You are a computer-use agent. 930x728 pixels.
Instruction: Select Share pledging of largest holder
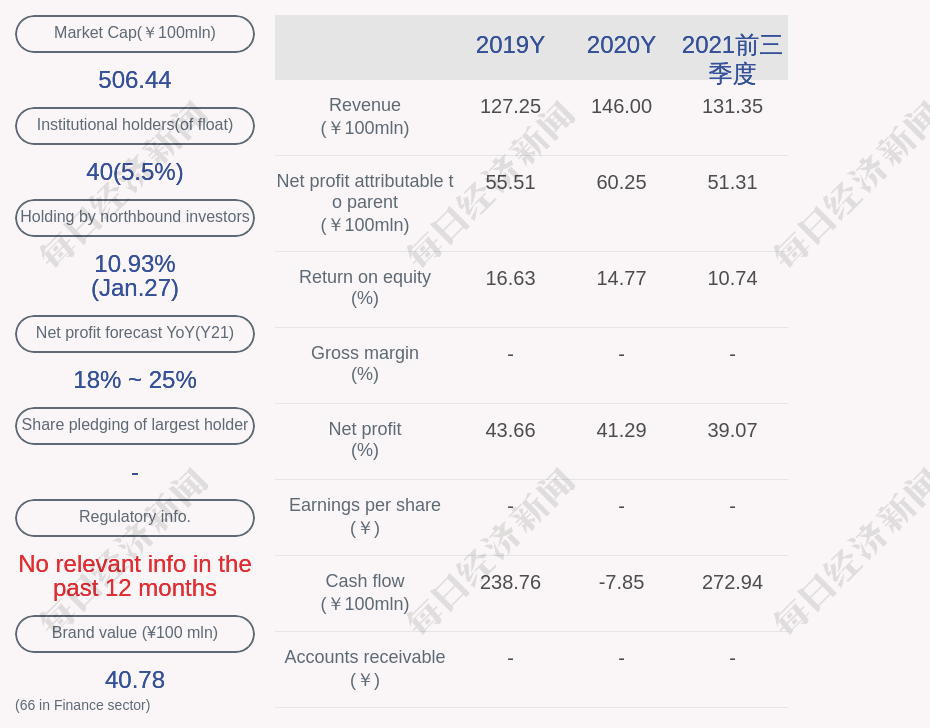135,425
